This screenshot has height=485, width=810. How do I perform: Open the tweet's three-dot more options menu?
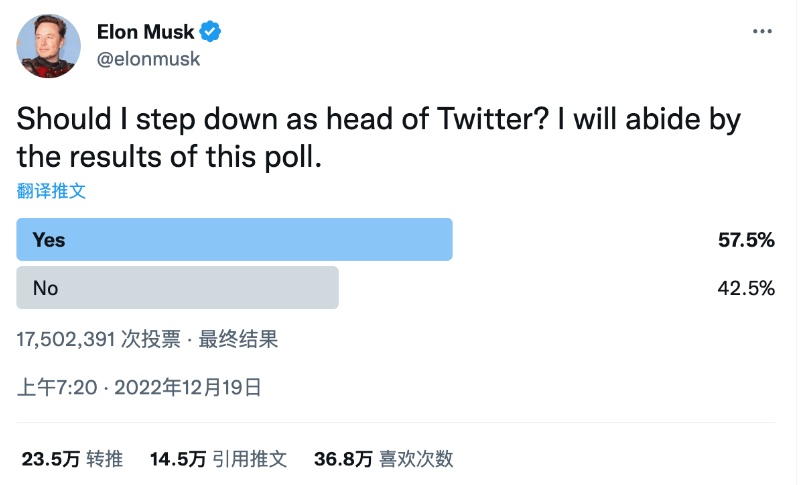(x=762, y=33)
